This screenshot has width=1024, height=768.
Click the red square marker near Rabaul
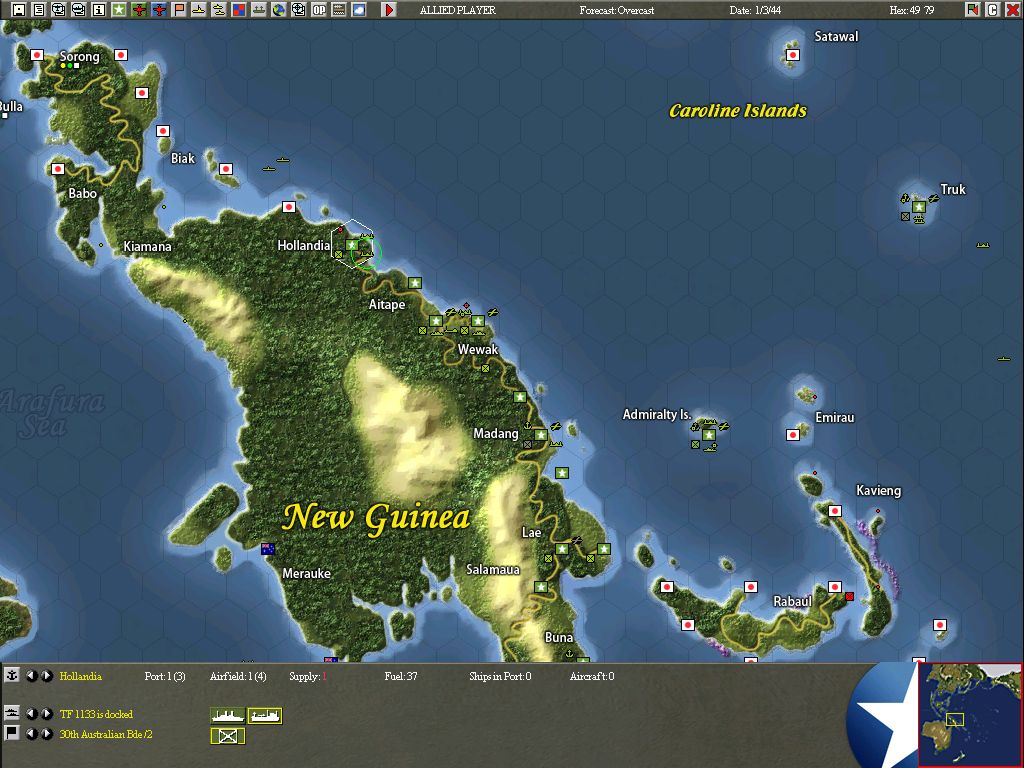click(850, 596)
